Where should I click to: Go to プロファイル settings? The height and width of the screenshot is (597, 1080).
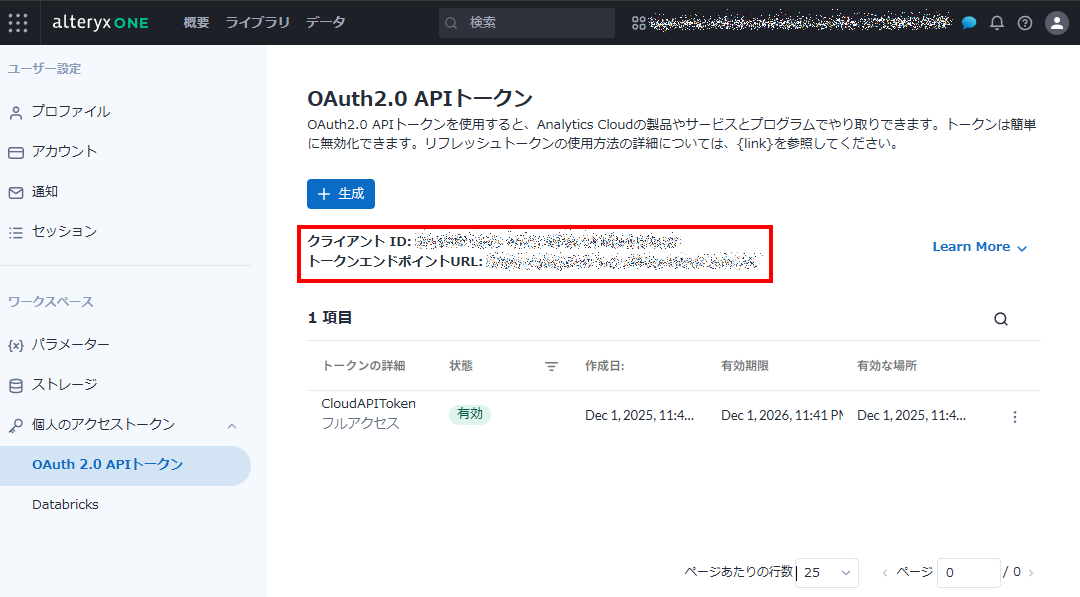point(70,112)
